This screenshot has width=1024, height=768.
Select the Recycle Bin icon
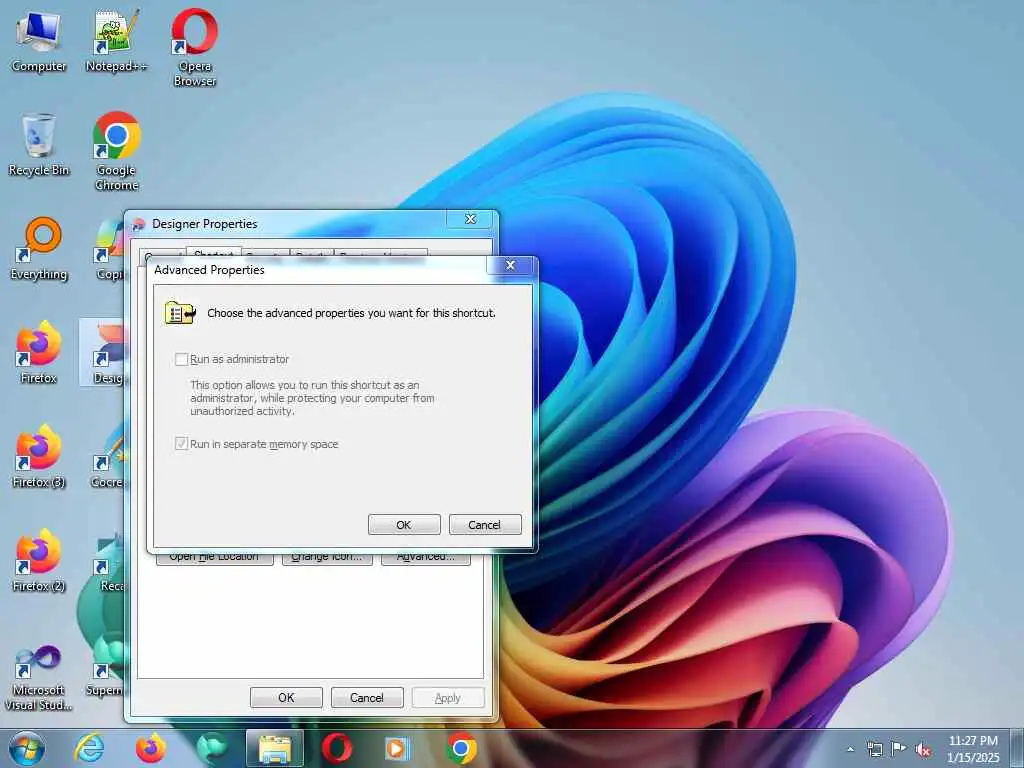pyautogui.click(x=39, y=144)
